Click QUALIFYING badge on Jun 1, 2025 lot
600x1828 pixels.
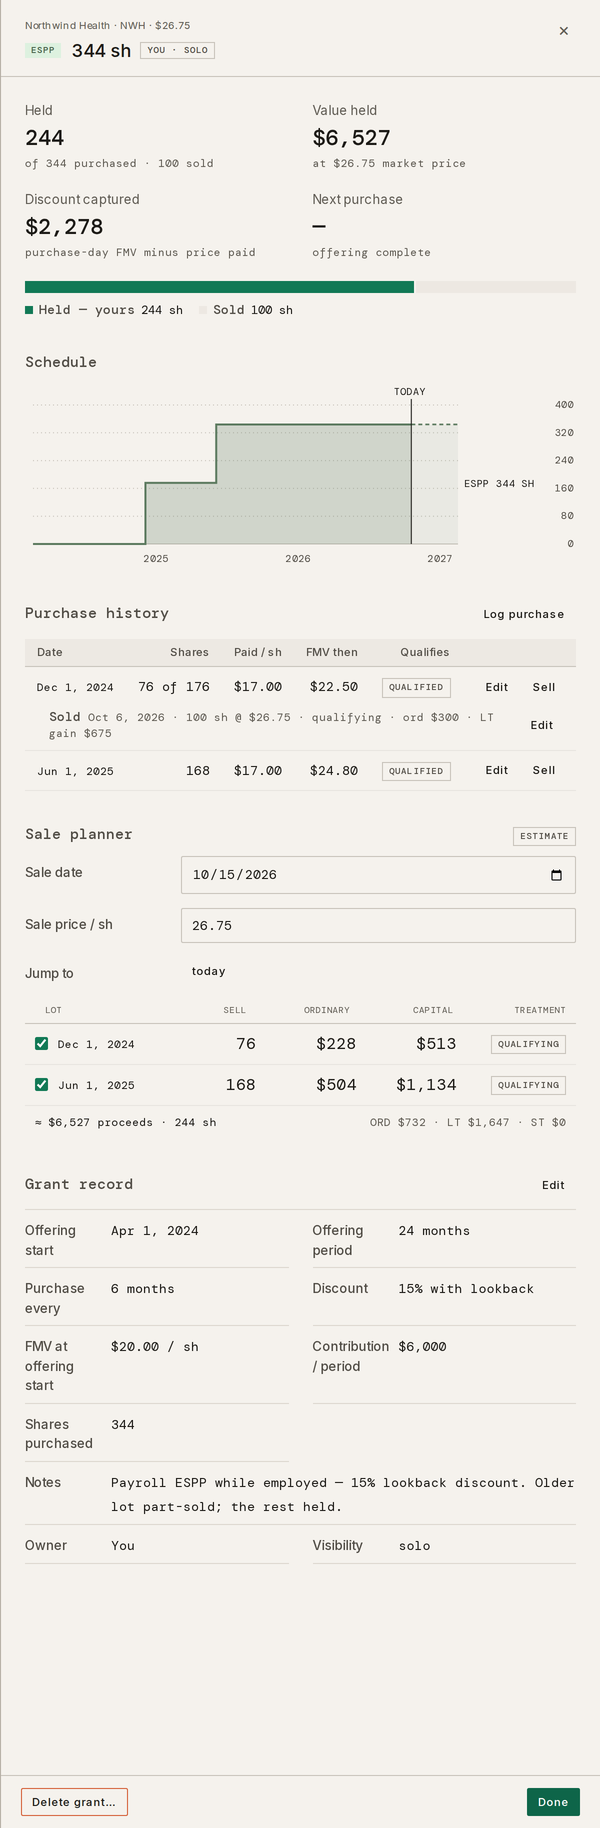coord(528,1085)
